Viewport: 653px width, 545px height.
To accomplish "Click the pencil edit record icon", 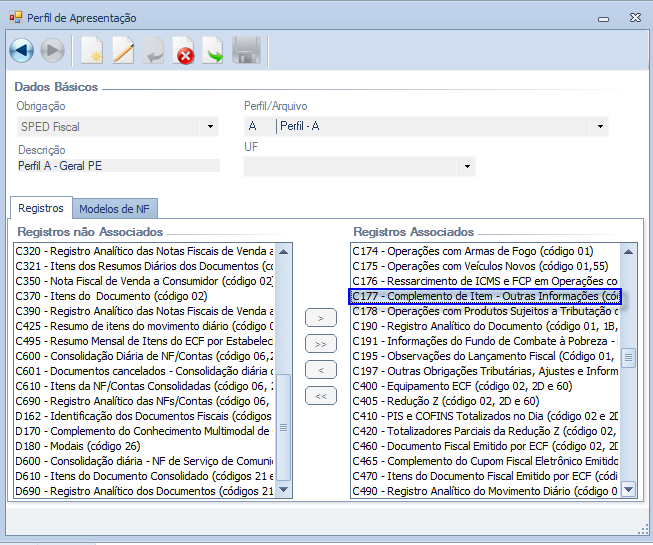I will [x=122, y=50].
